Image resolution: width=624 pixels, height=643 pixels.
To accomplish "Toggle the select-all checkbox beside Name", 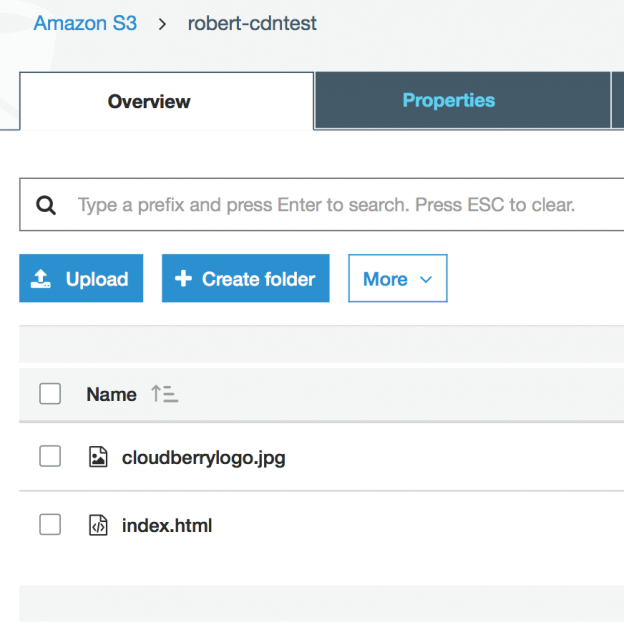I will 50,394.
